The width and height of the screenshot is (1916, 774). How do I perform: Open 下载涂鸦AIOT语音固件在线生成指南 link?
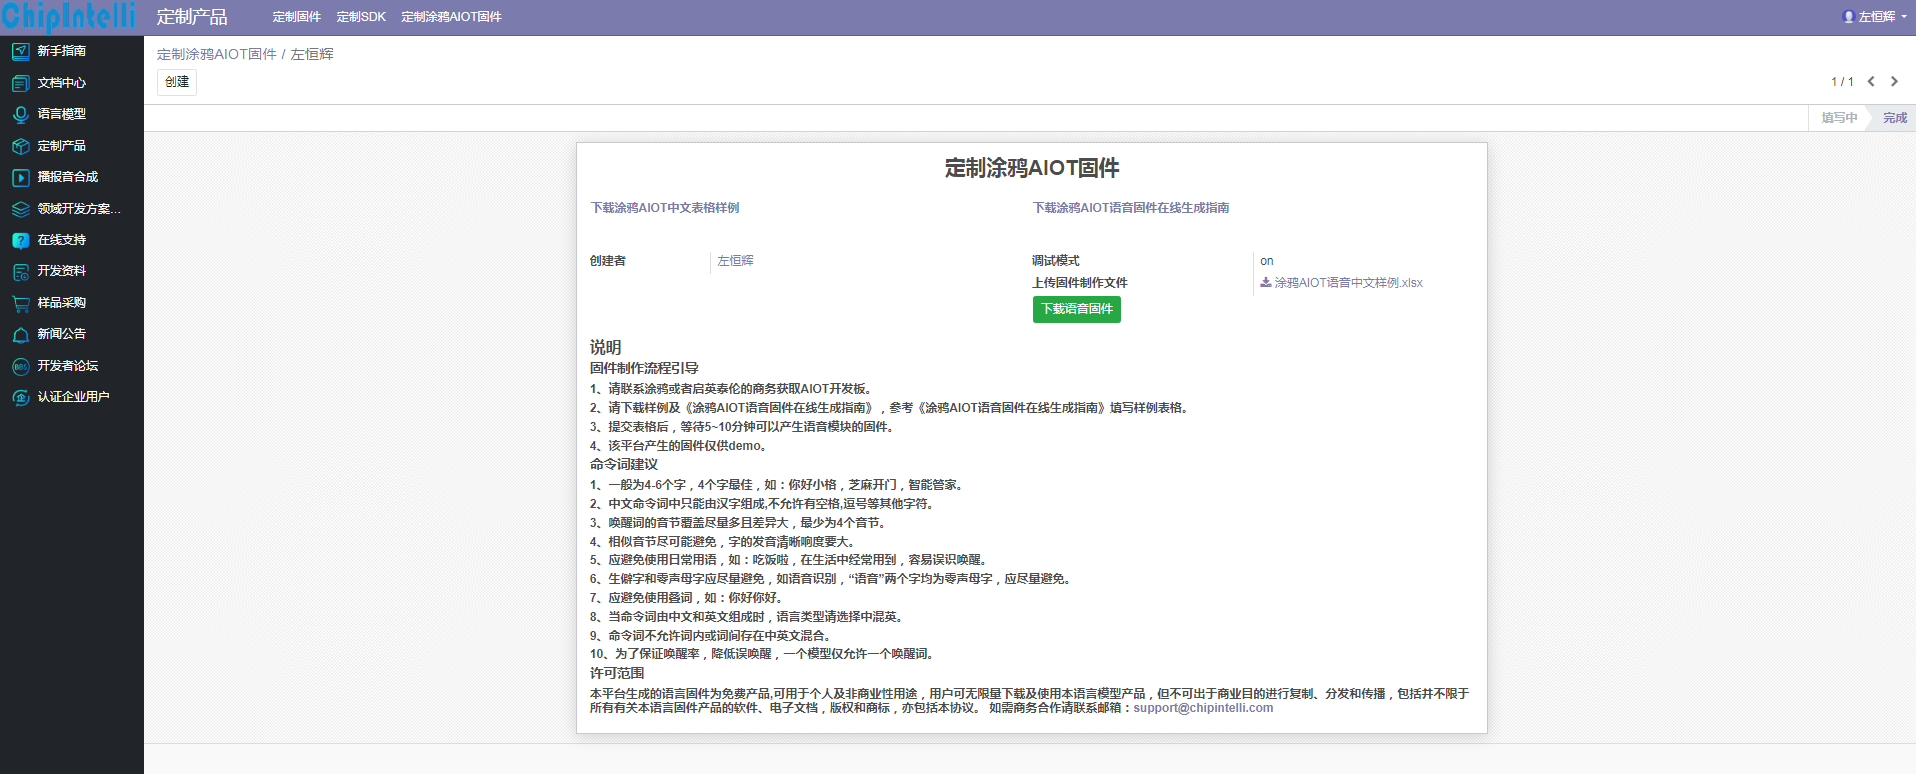pyautogui.click(x=1131, y=208)
